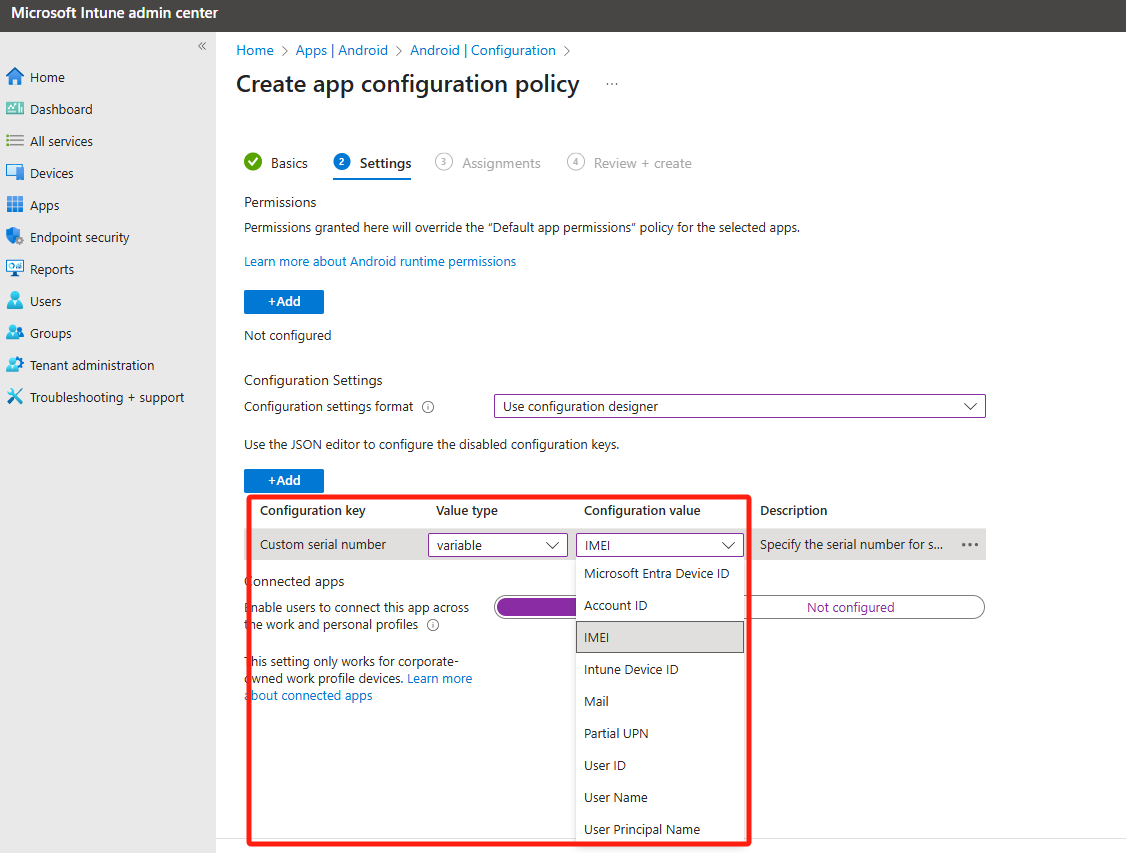Open Dashboard in the sidebar menu
Image resolution: width=1126 pixels, height=853 pixels.
61,109
